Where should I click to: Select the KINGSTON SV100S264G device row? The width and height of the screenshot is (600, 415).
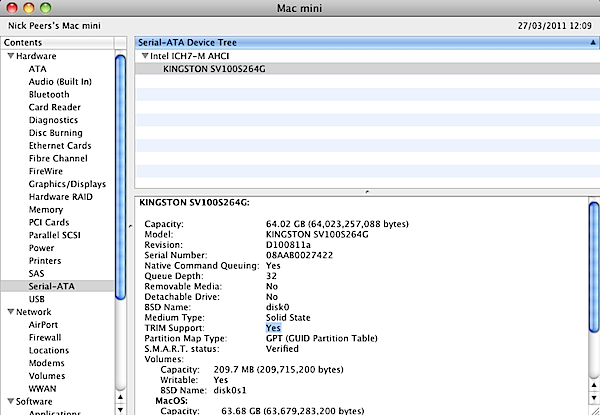coord(367,69)
